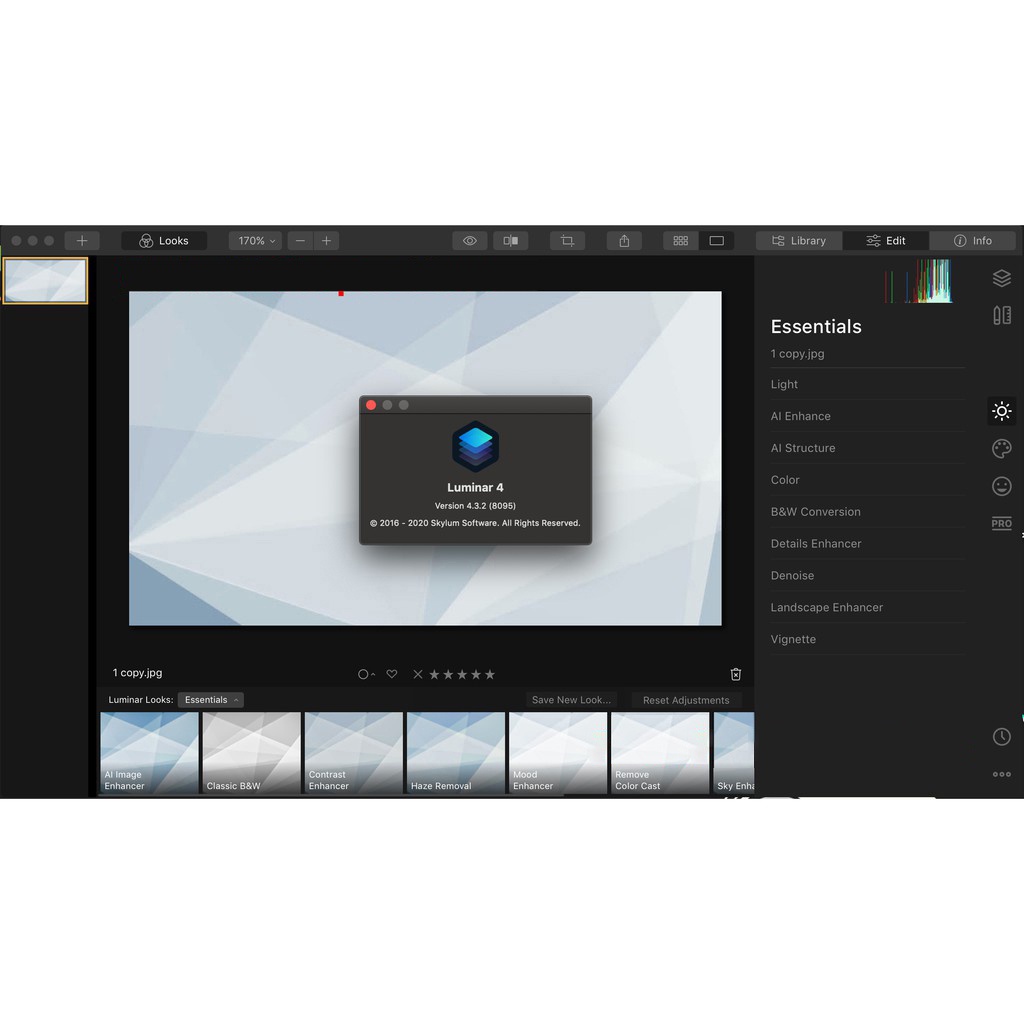Click the Crop tool icon

pyautogui.click(x=567, y=241)
